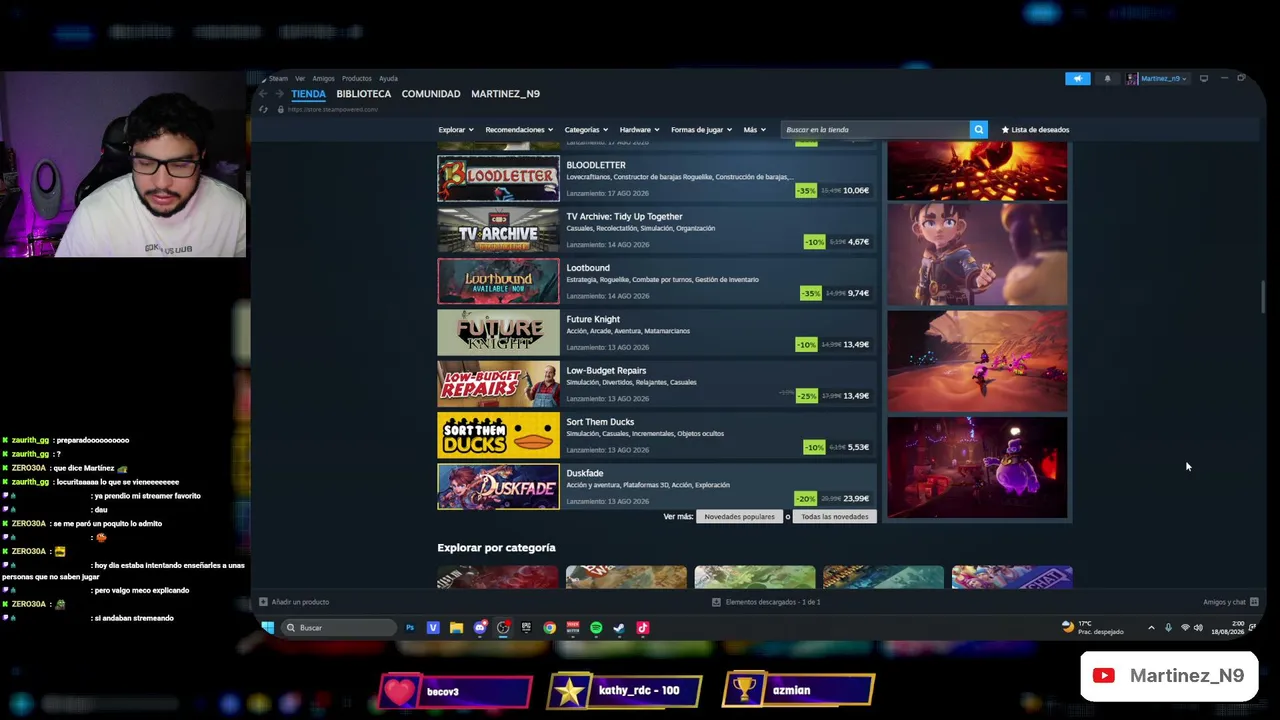Open the Ver menu
This screenshot has width=1280, height=720.
300,78
